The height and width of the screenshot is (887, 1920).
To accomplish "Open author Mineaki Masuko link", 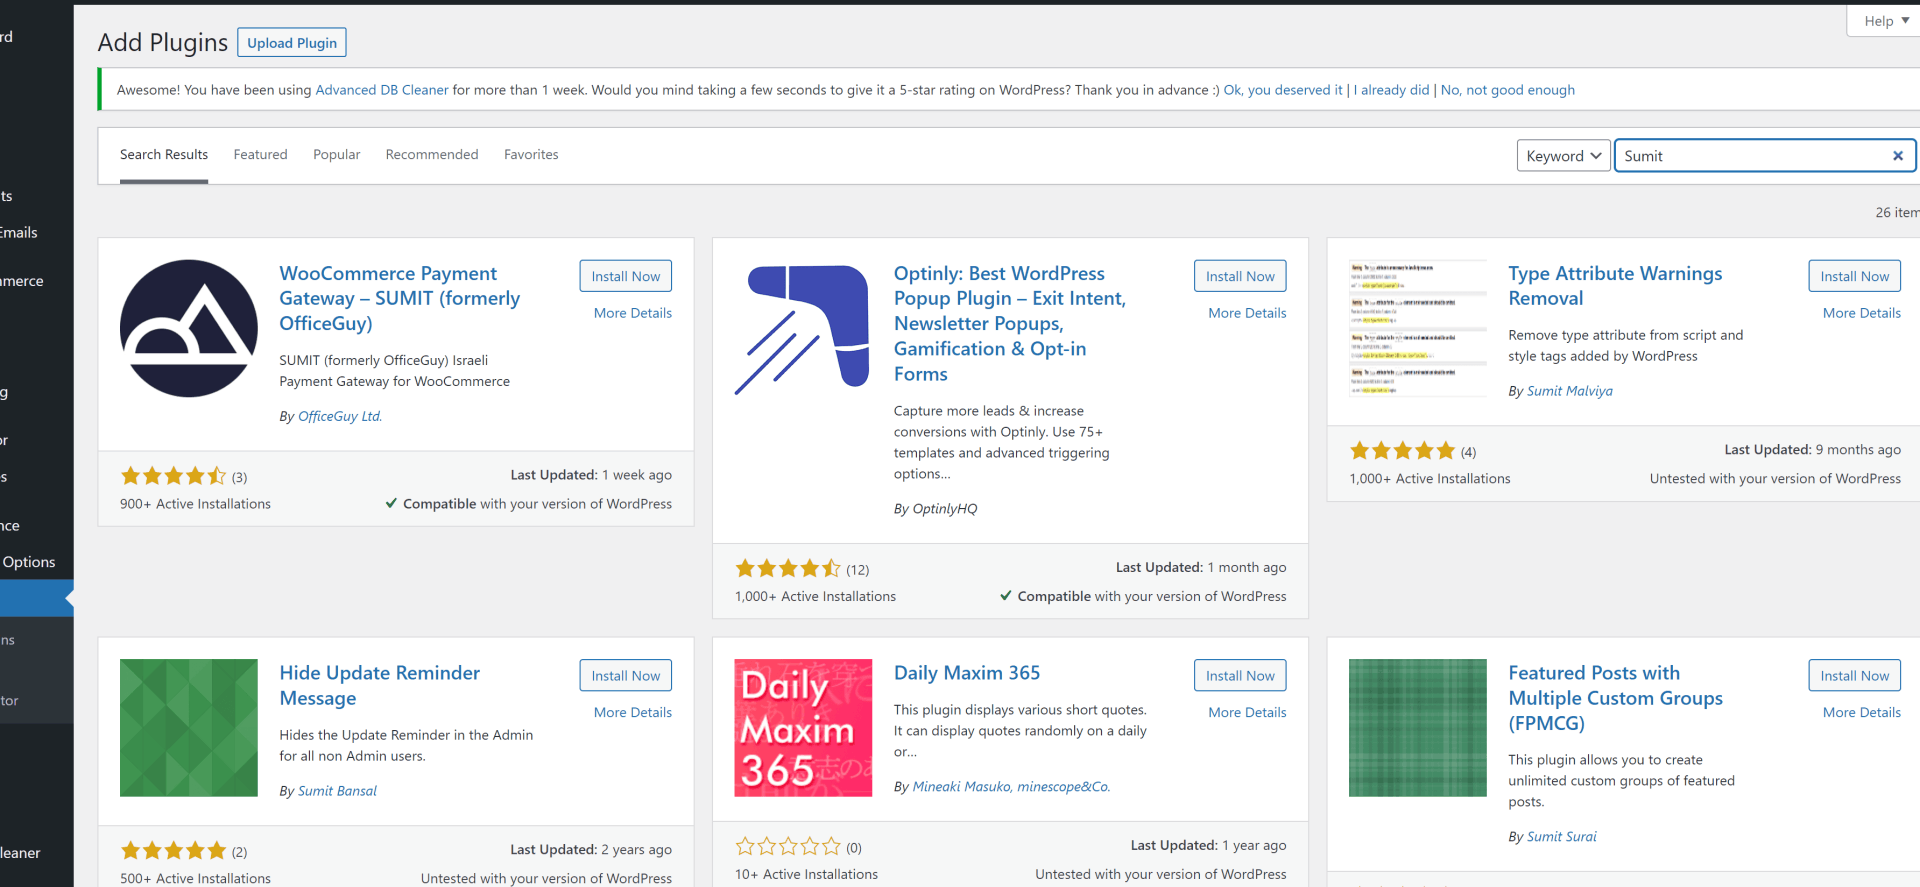I will (1011, 787).
